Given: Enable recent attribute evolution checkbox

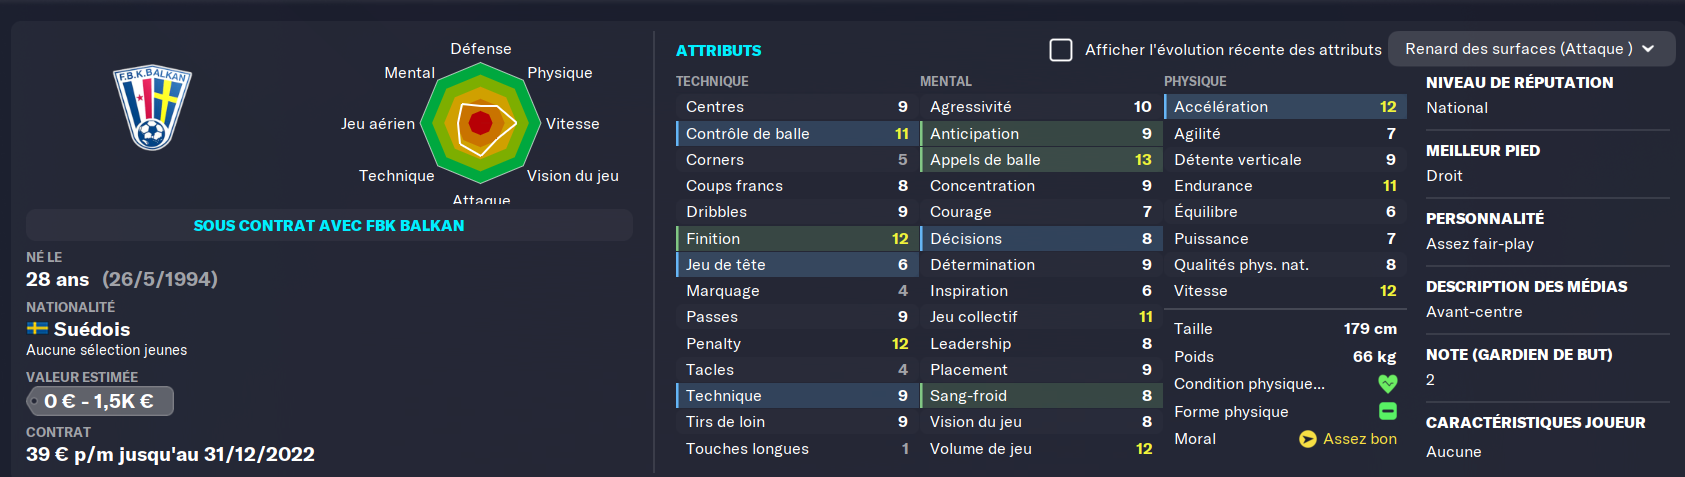Looking at the screenshot, I should tap(1061, 50).
